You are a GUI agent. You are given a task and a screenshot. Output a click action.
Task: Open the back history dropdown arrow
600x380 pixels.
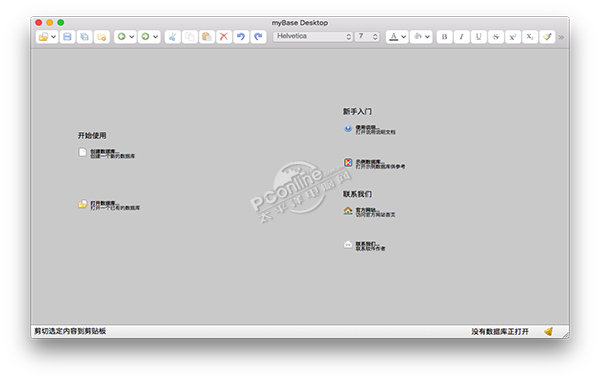coord(132,37)
